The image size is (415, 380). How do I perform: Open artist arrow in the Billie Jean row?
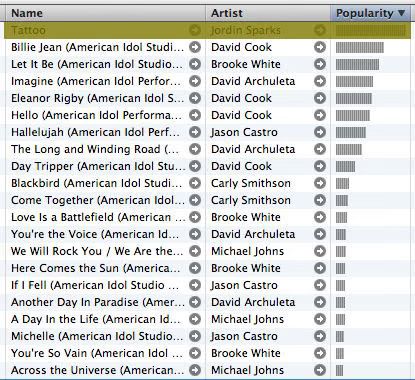tap(320, 47)
